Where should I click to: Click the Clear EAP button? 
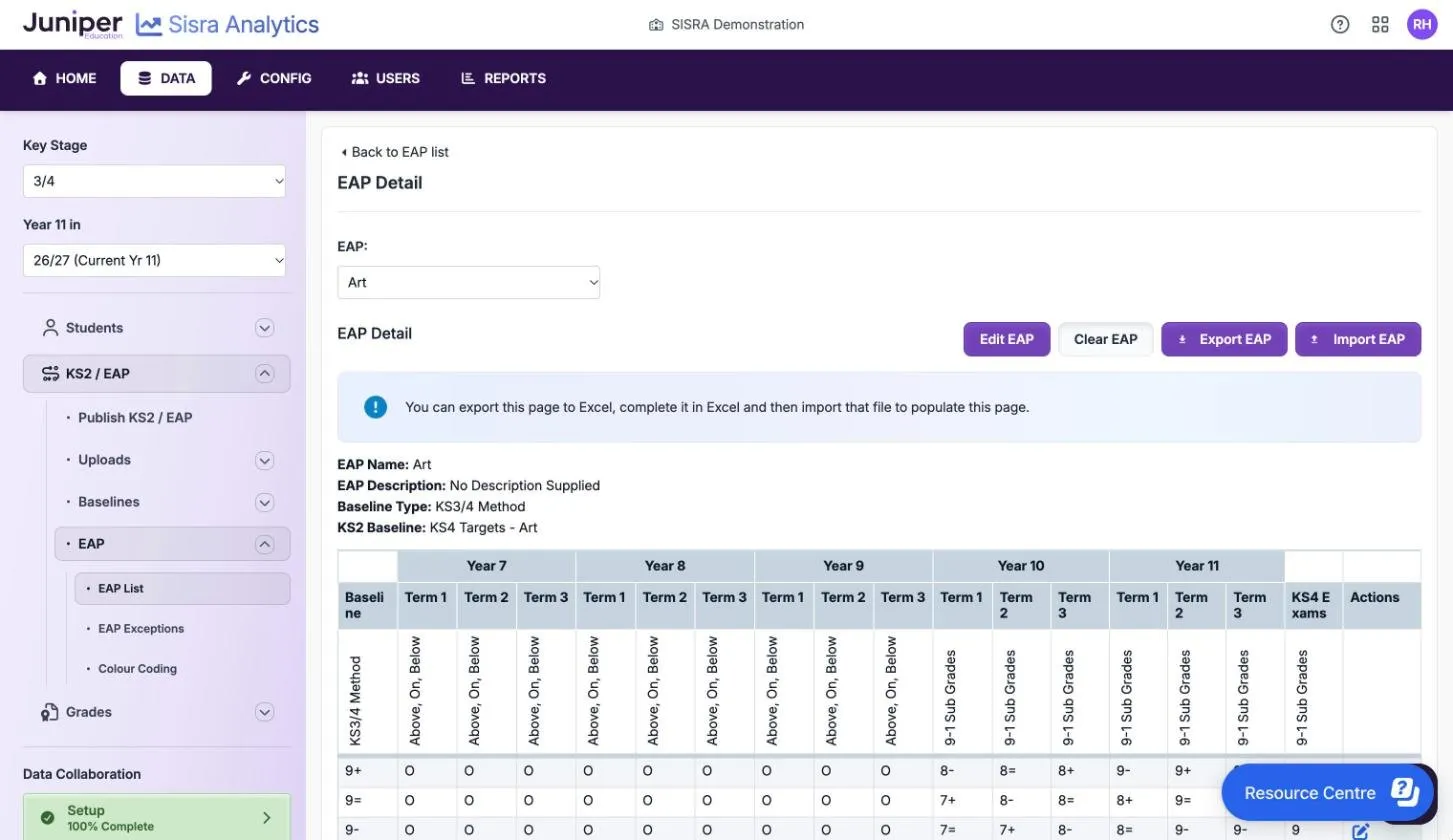pos(1105,339)
